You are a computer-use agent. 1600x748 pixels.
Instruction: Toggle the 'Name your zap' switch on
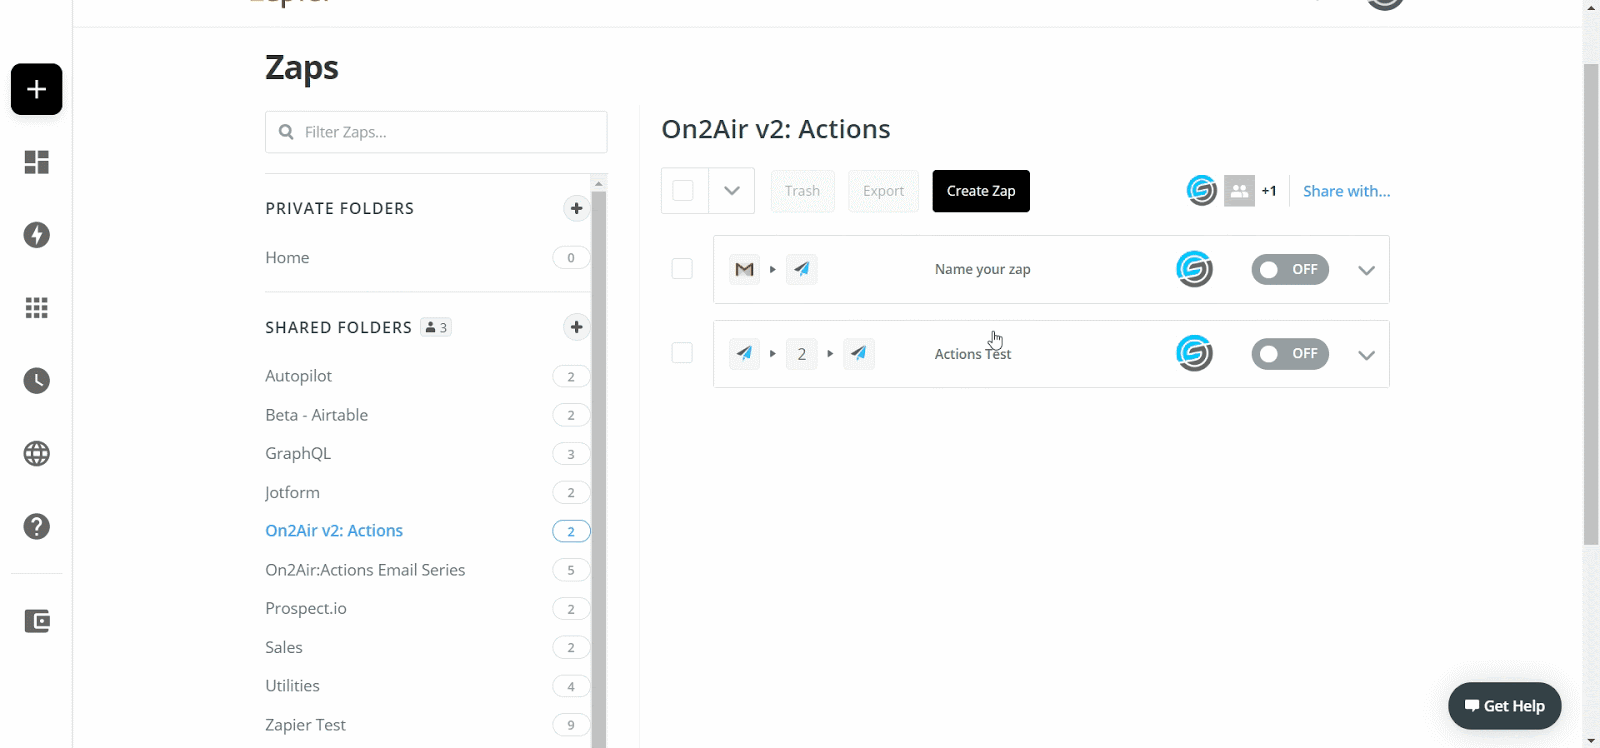pyautogui.click(x=1289, y=269)
